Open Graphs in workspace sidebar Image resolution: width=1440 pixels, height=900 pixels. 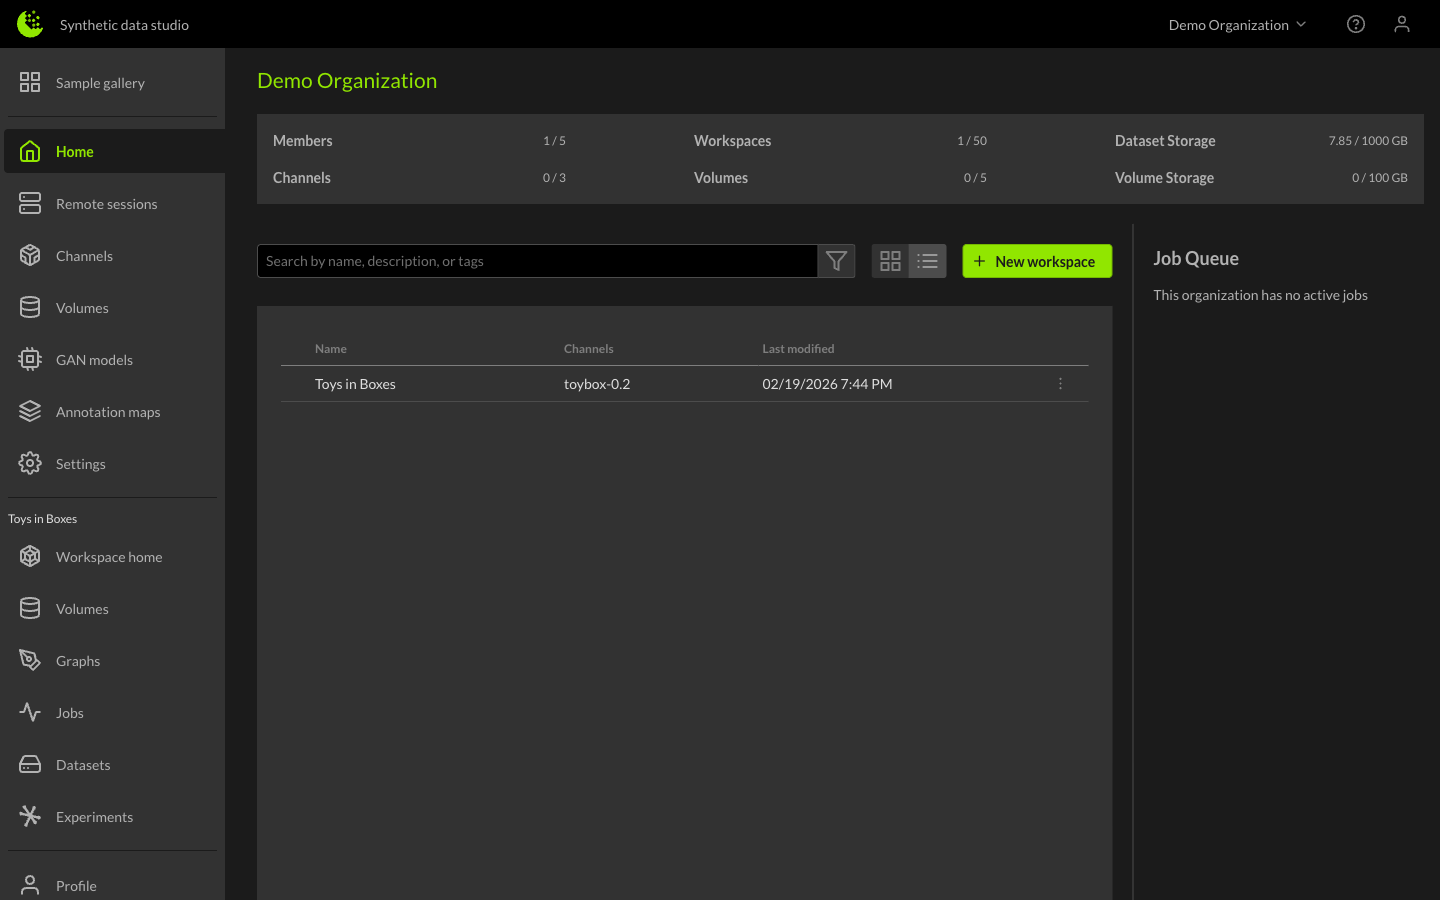[x=78, y=661]
